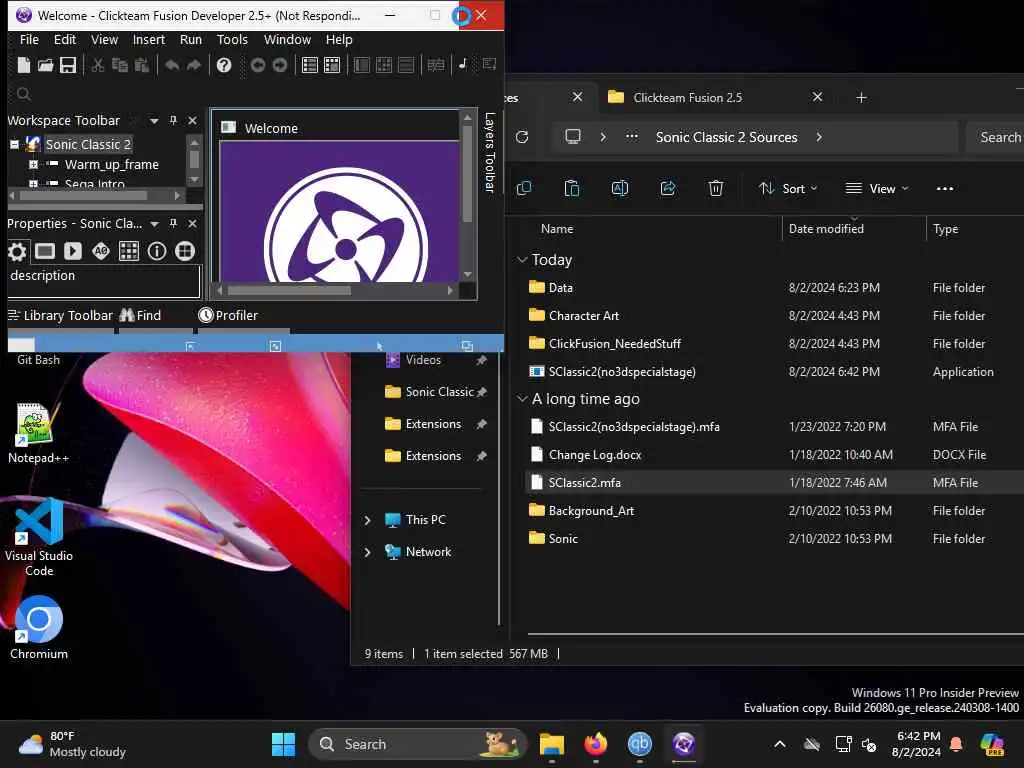1024x768 pixels.
Task: Click the Forward navigation arrow icon
Action: coord(280,65)
